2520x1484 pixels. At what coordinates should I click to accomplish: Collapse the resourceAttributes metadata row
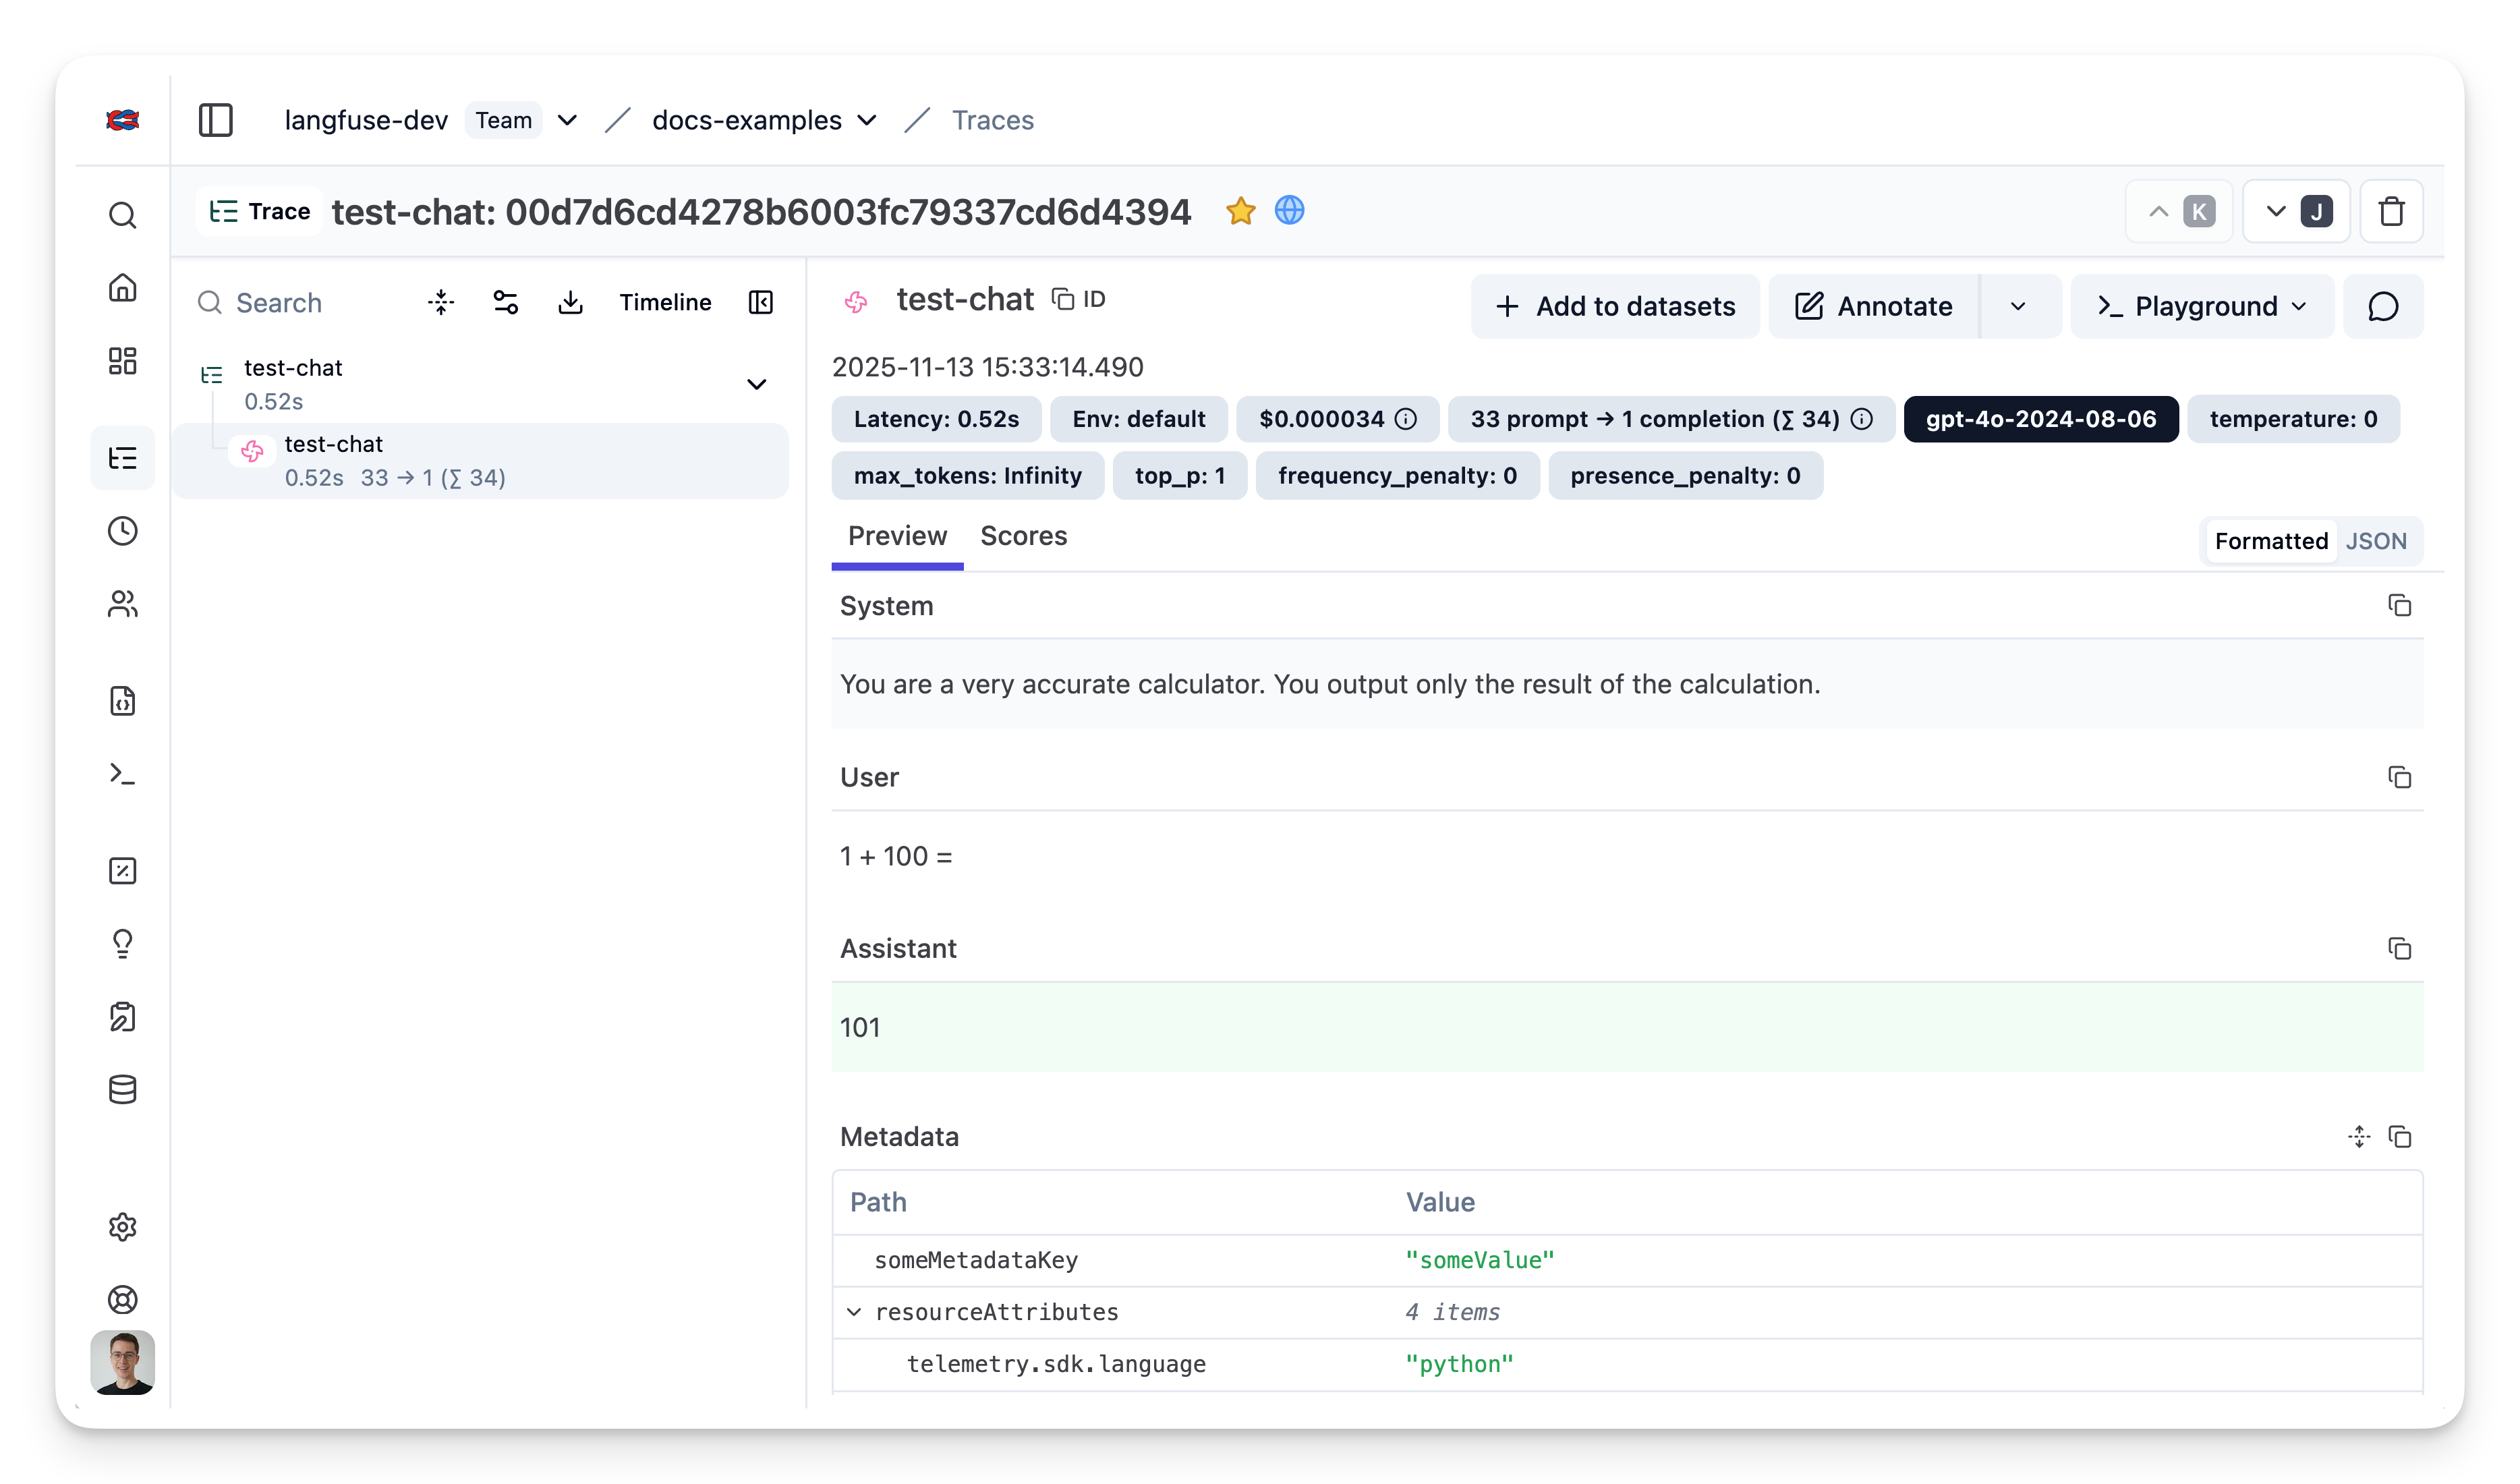pyautogui.click(x=854, y=1312)
